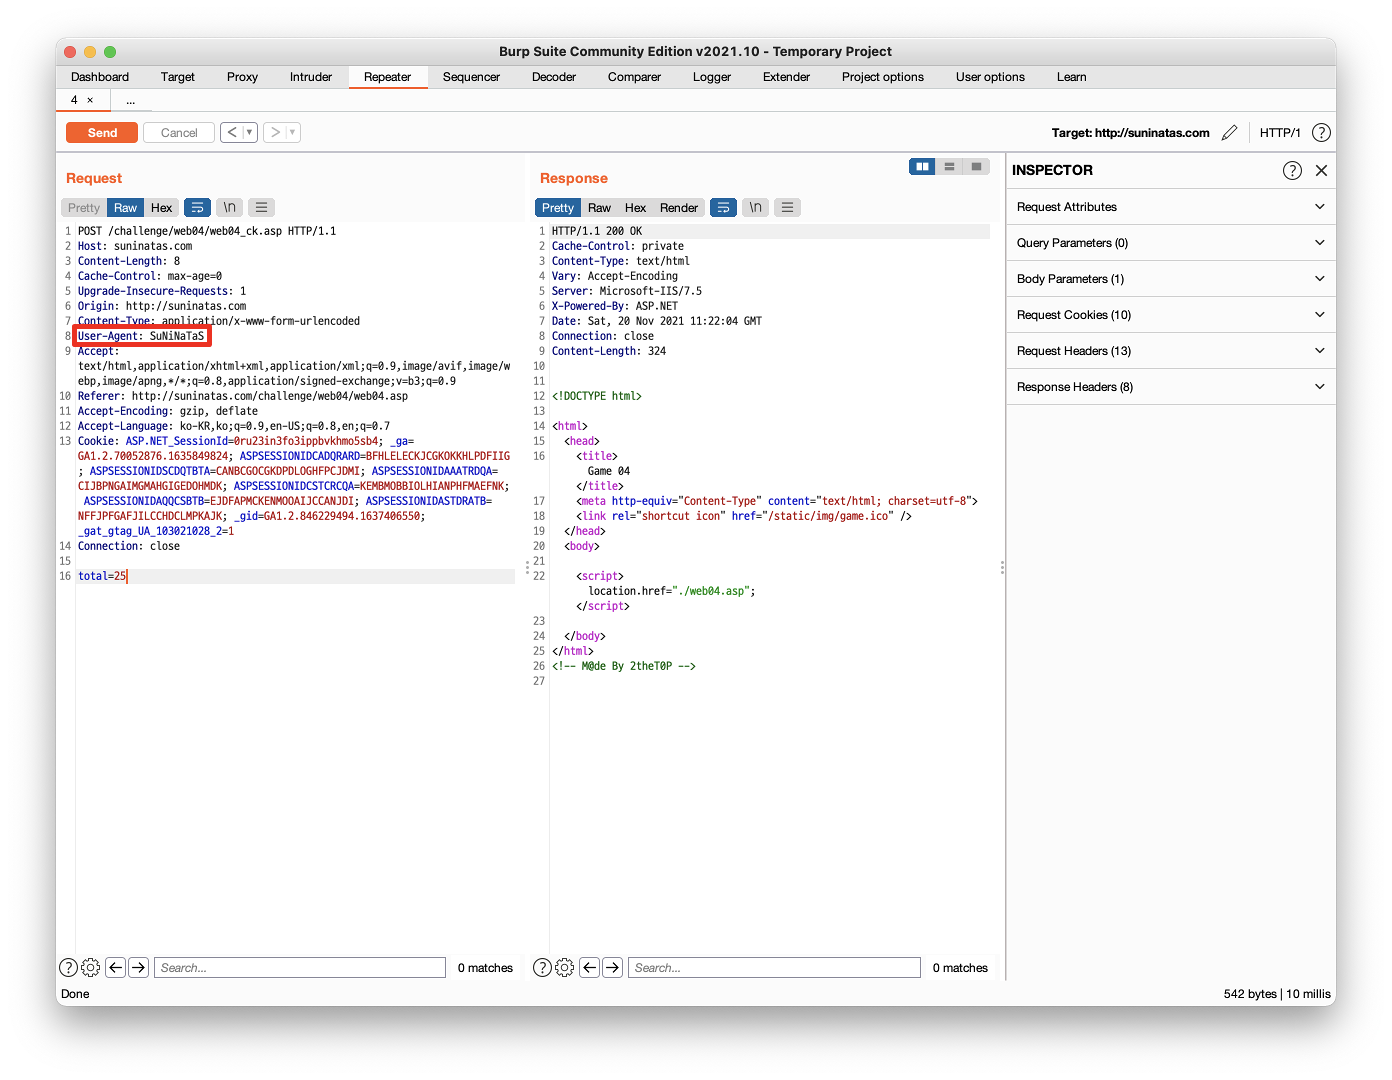Click the HTTP/1 protocol toggle
Viewport: 1392px width, 1080px height.
coord(1280,133)
